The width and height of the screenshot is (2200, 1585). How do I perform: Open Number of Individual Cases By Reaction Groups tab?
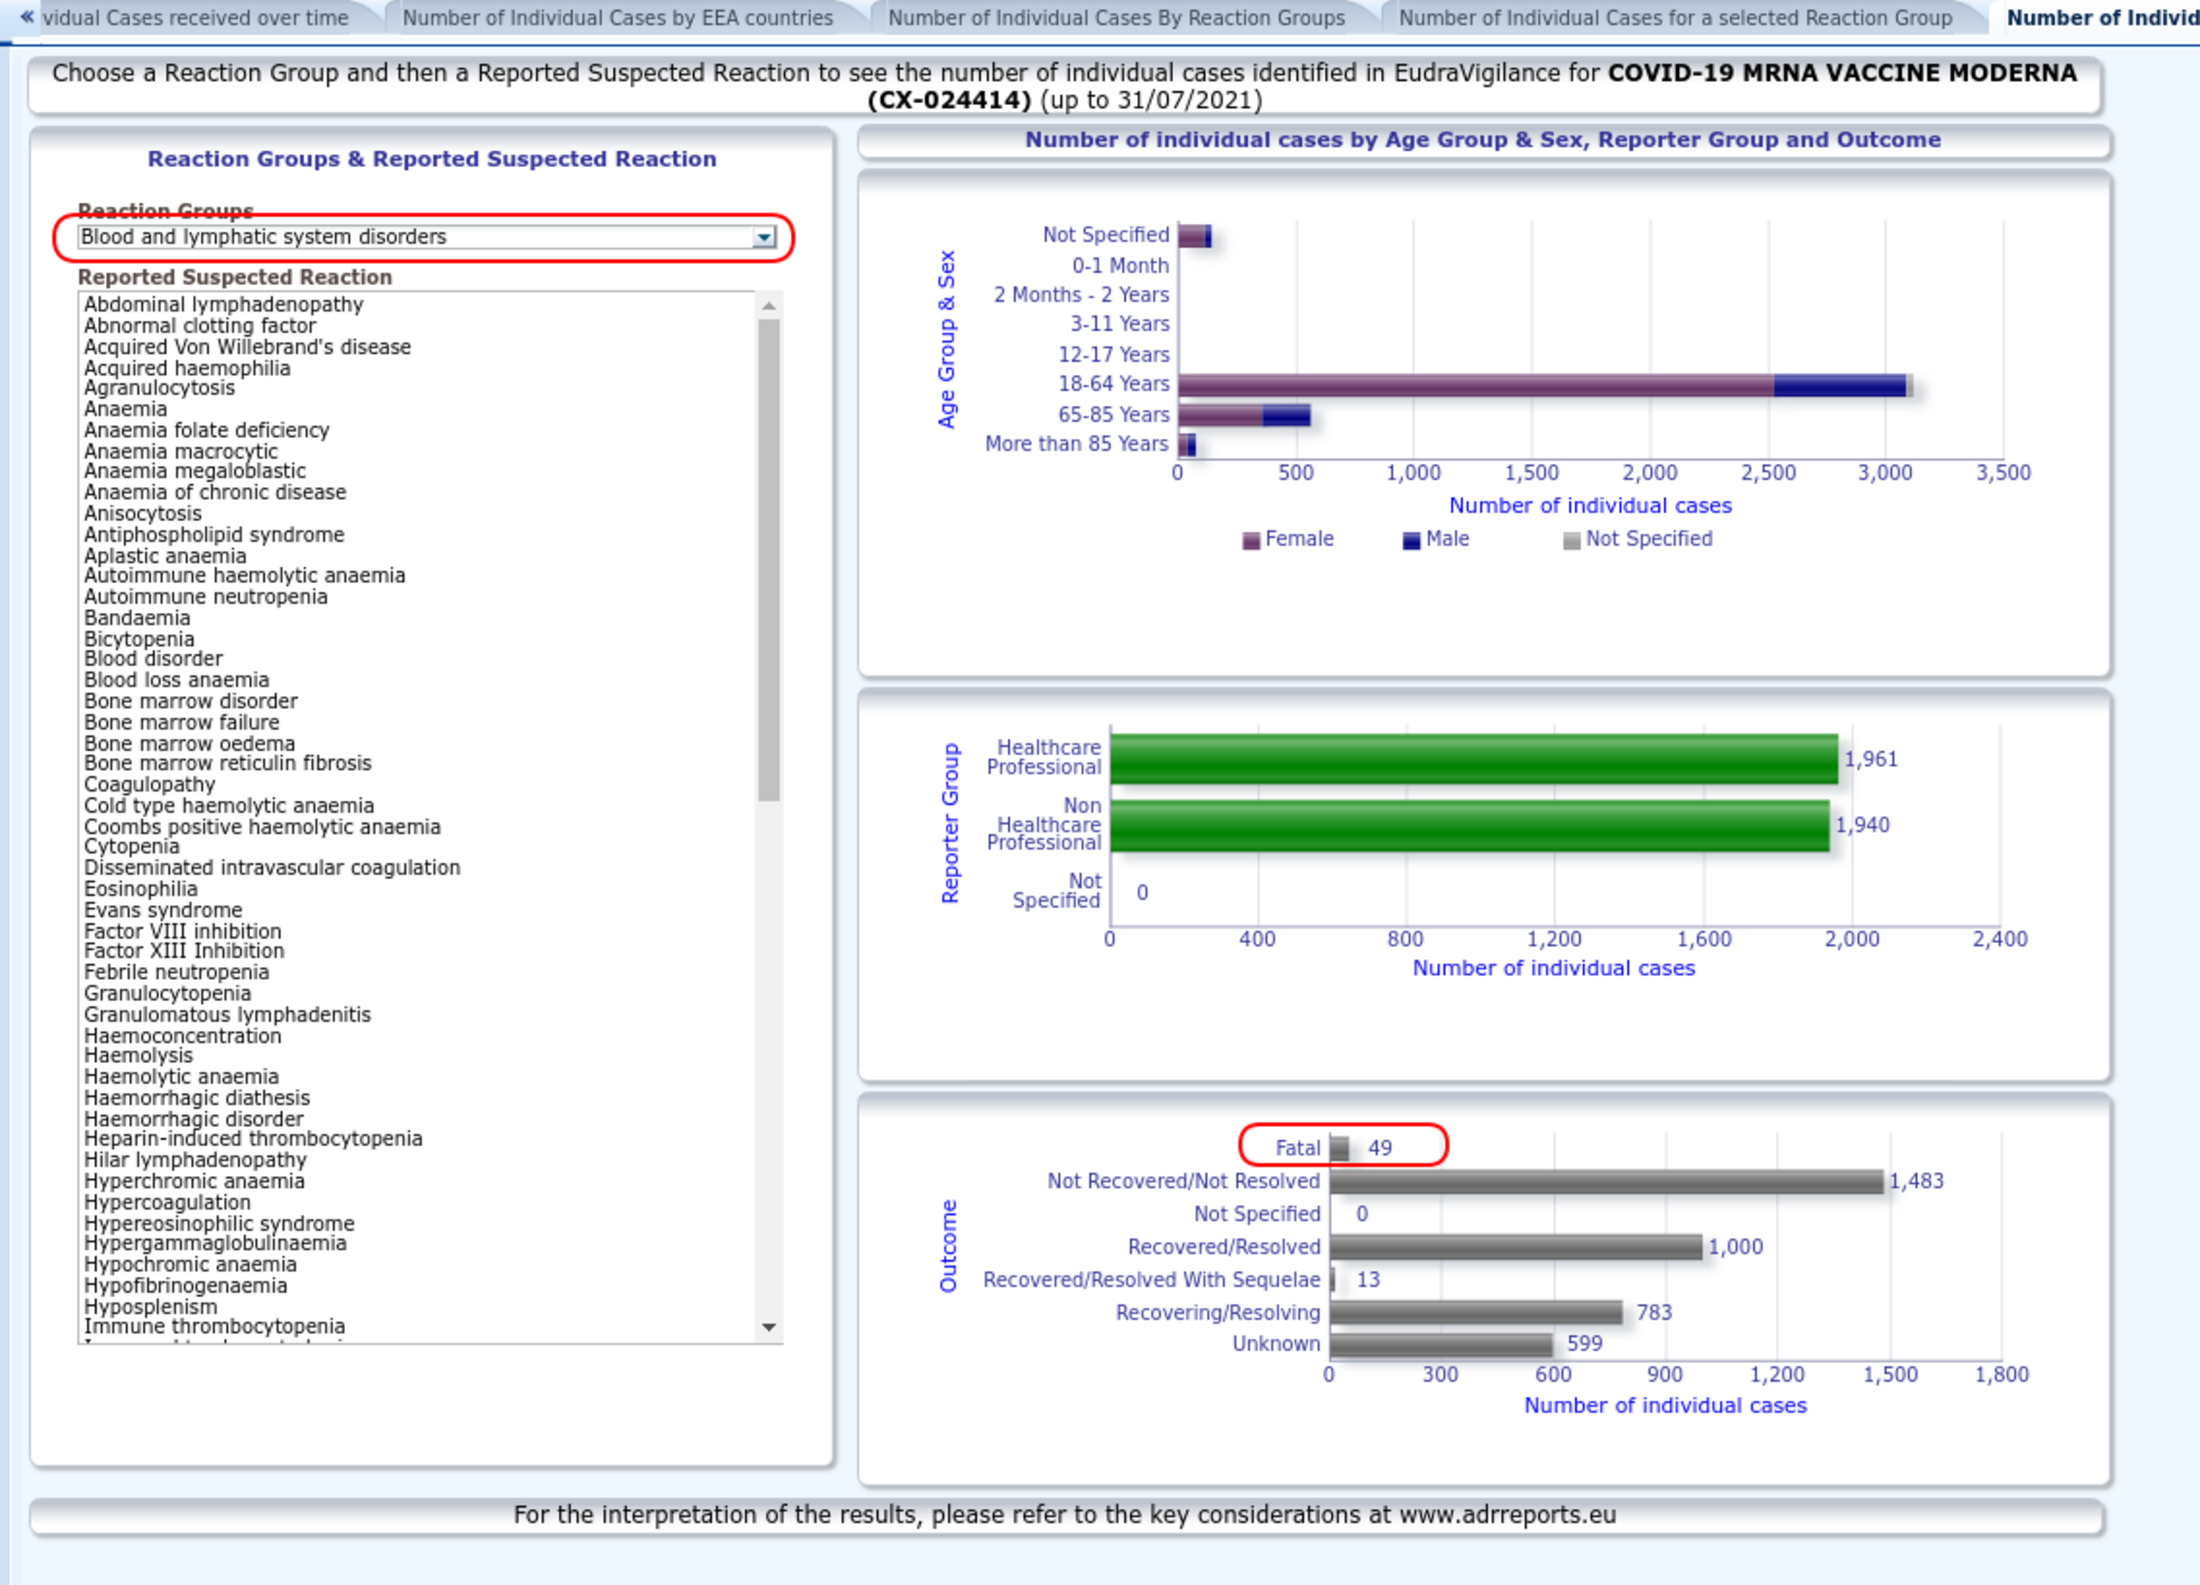pyautogui.click(x=1116, y=18)
